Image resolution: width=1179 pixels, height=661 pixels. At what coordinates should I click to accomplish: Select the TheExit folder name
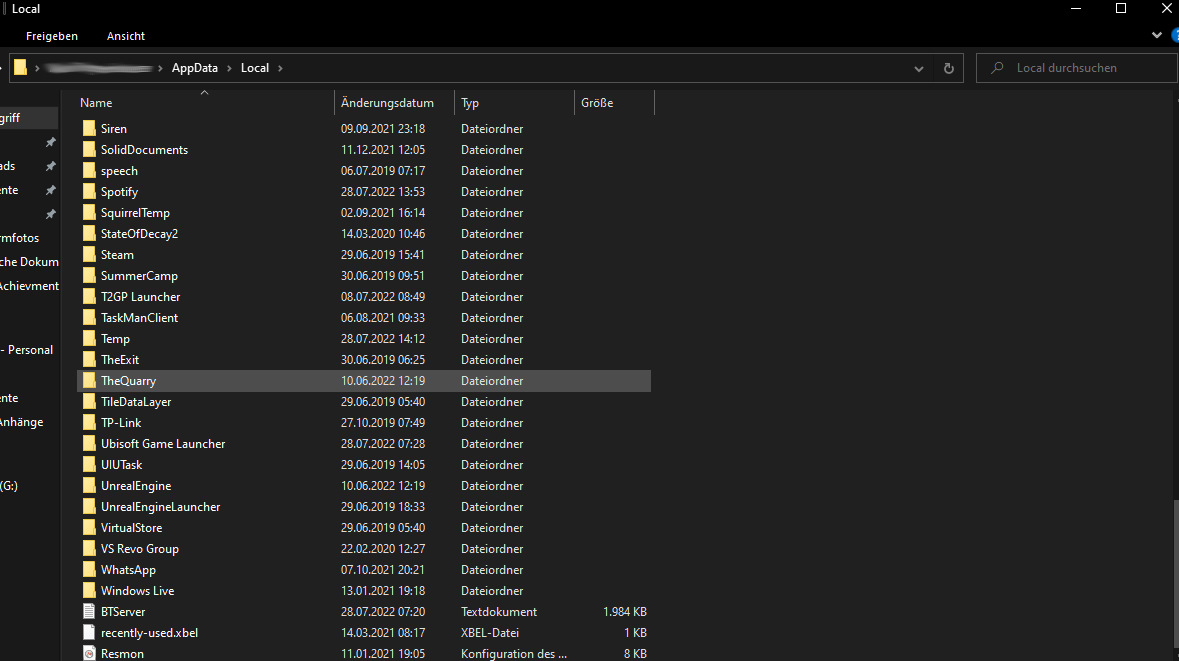(x=120, y=359)
